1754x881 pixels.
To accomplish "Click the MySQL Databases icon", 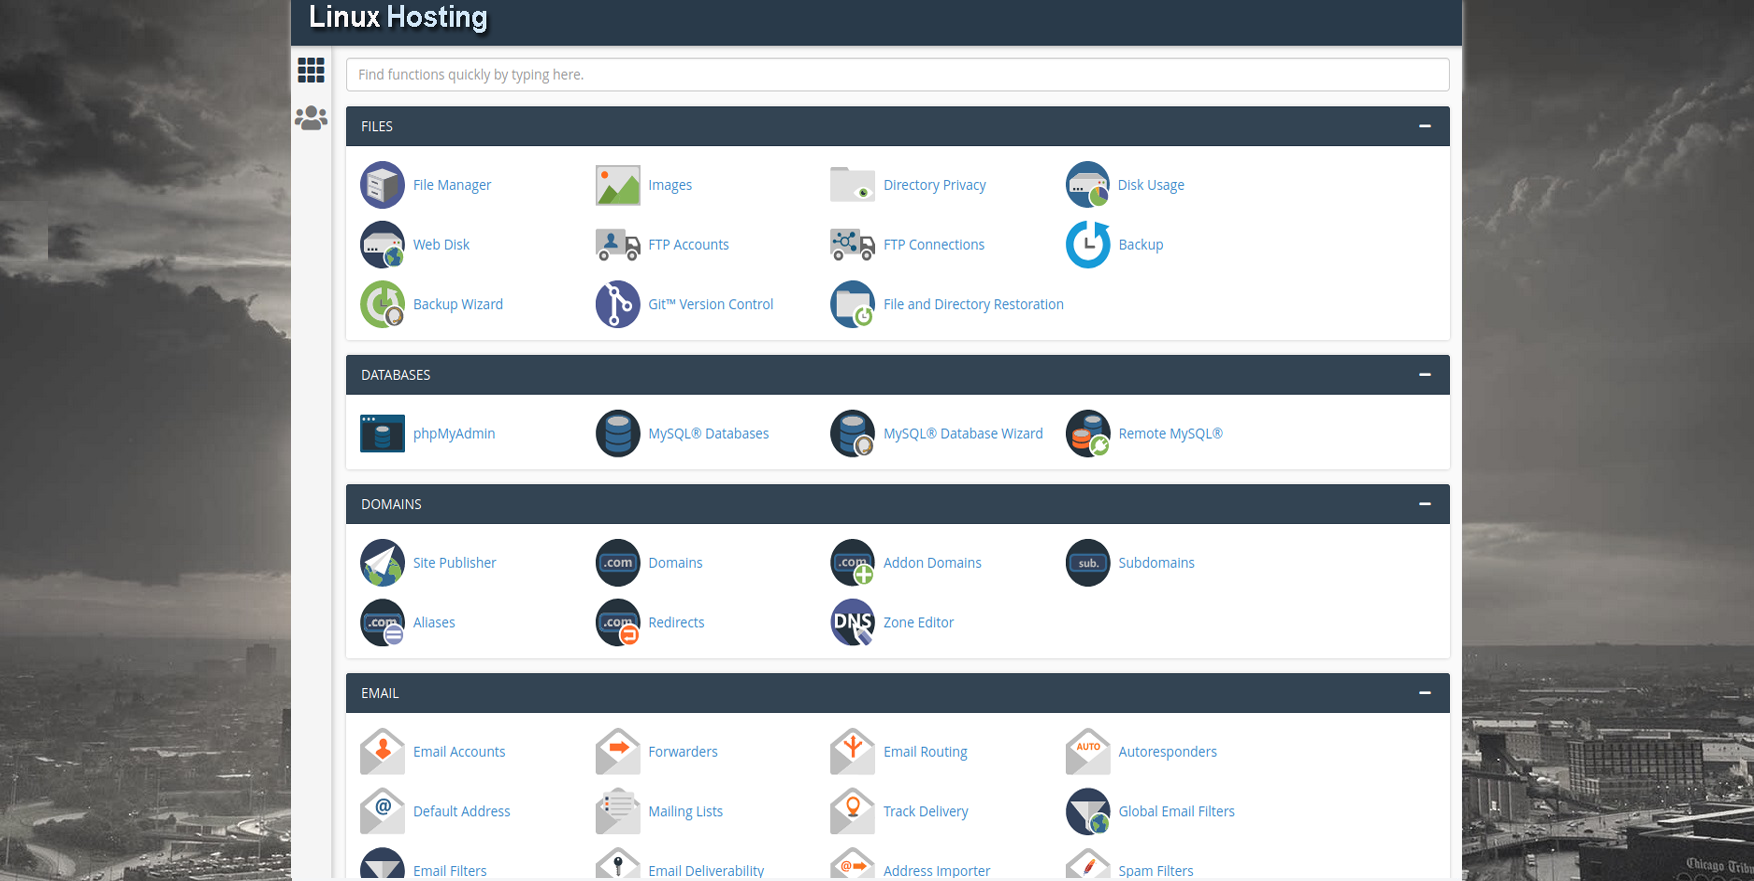I will point(618,433).
